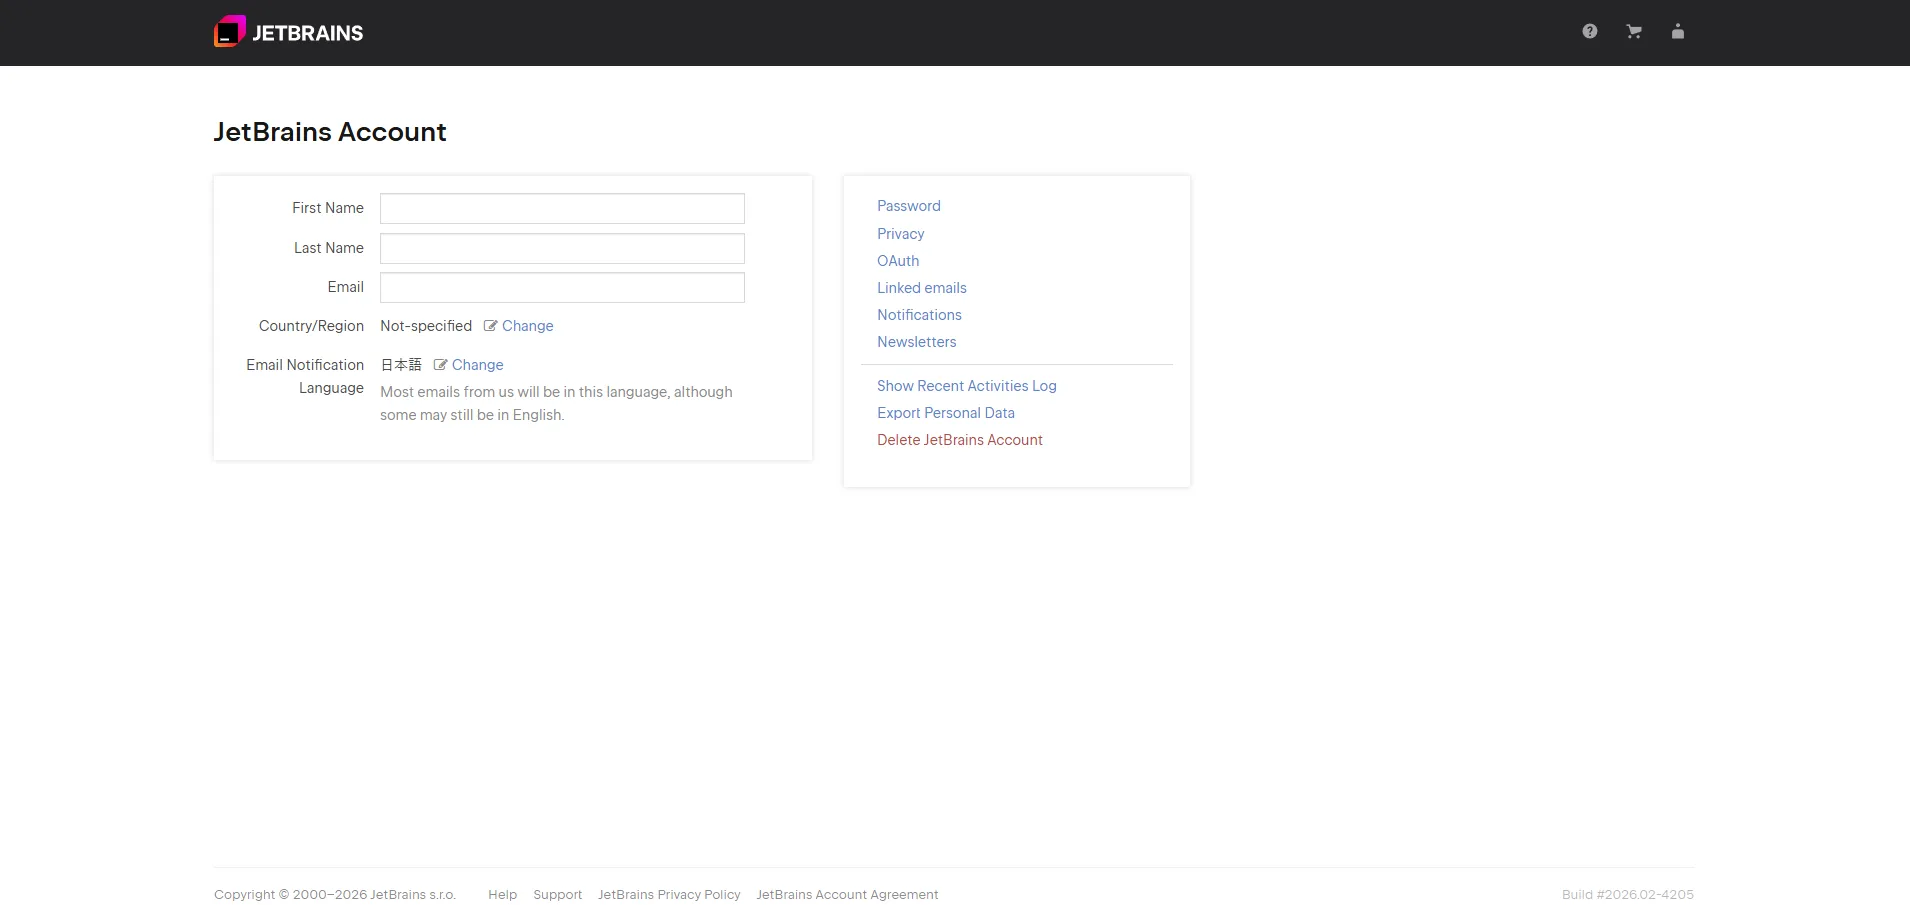The width and height of the screenshot is (1910, 905).
Task: Change the Email Notification Language
Action: pyautogui.click(x=477, y=365)
